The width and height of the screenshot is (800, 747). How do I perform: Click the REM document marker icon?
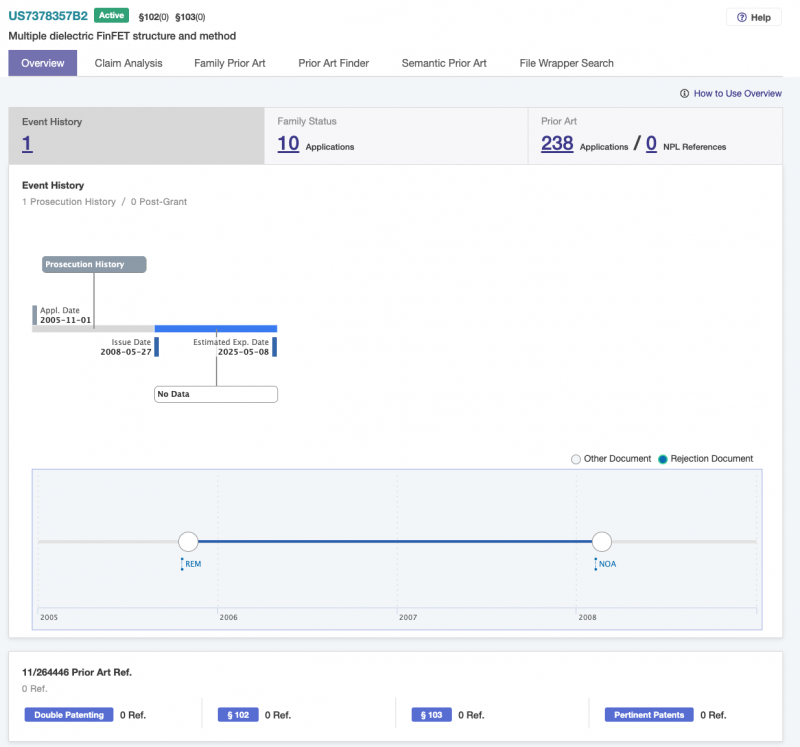click(x=182, y=564)
